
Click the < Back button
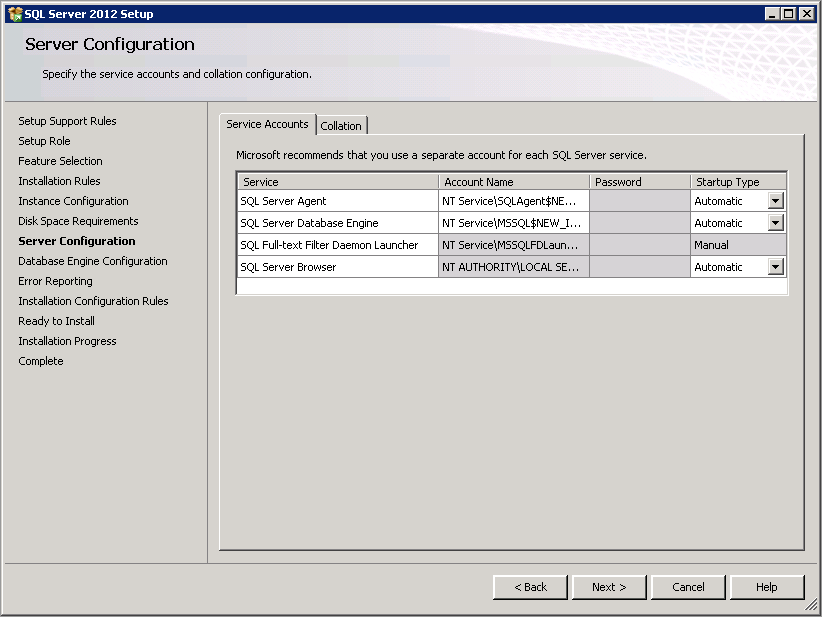[531, 587]
